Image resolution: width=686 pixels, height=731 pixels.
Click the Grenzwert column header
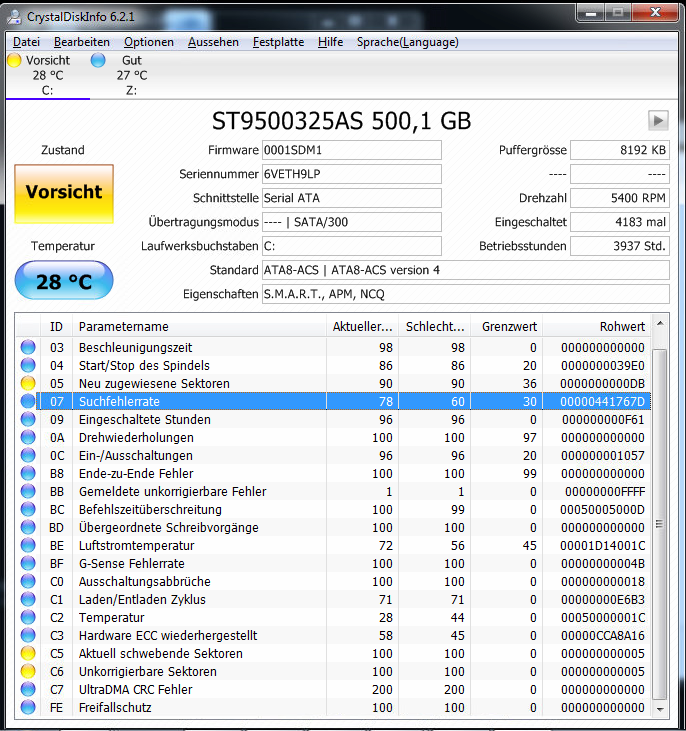(506, 326)
